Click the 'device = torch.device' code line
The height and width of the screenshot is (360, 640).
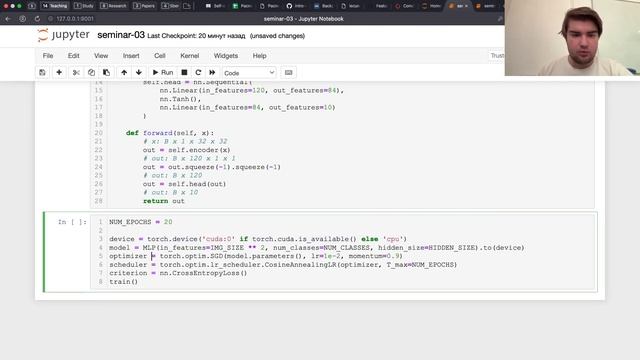pos(258,239)
